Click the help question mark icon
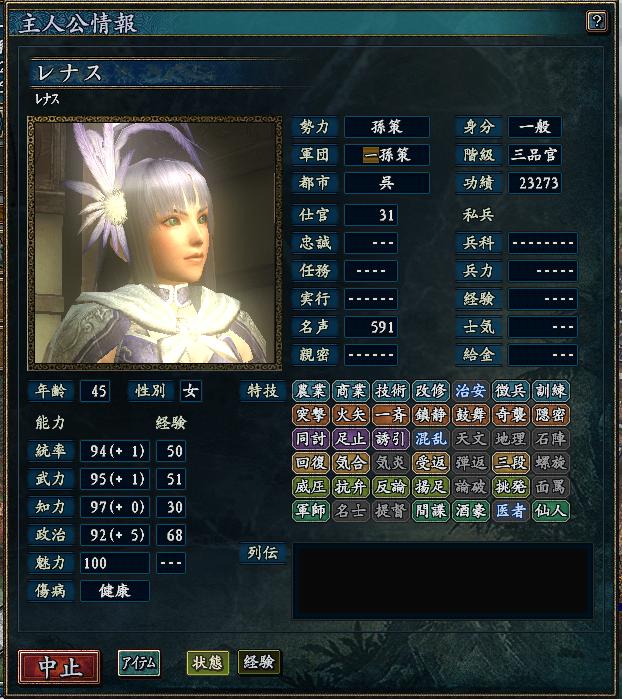This screenshot has width=622, height=699. click(x=597, y=21)
